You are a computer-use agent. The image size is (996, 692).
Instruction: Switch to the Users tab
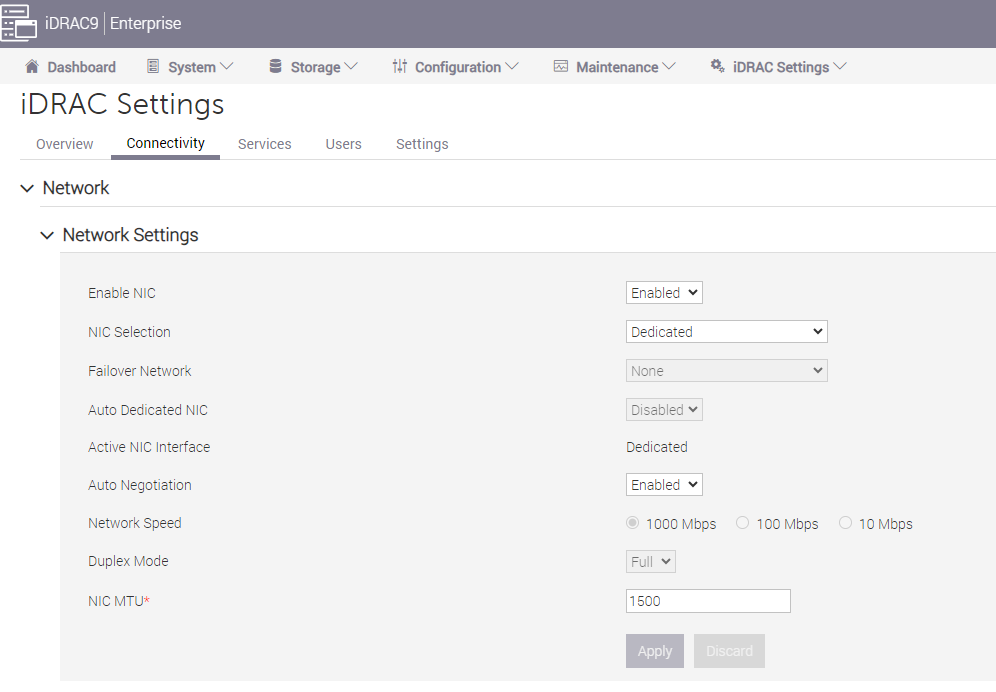tap(343, 144)
